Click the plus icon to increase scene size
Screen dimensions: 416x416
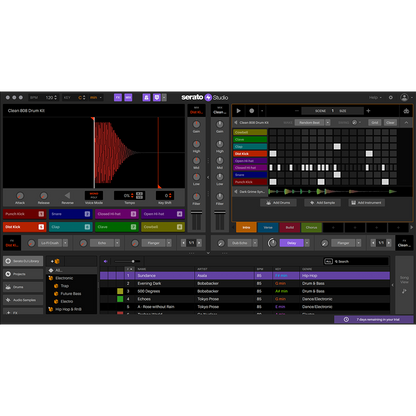tap(368, 111)
